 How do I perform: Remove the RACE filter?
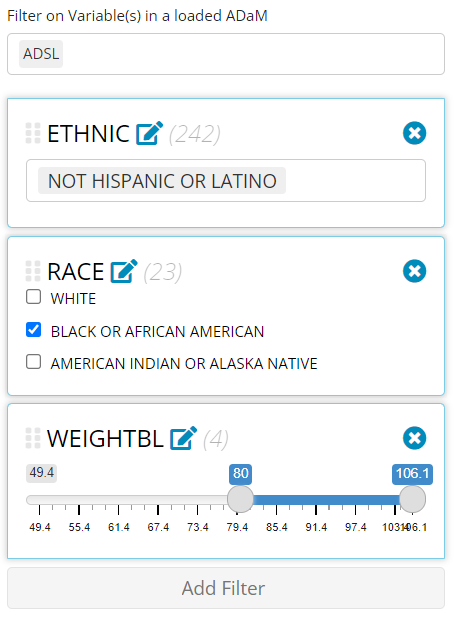(414, 271)
